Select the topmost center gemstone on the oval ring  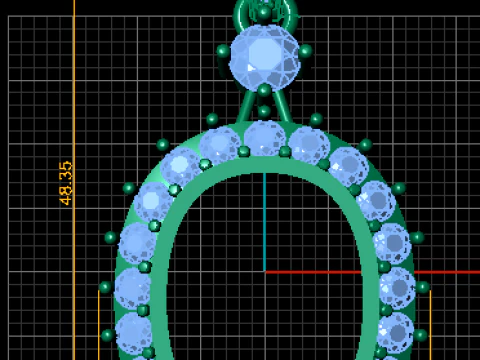(265, 138)
